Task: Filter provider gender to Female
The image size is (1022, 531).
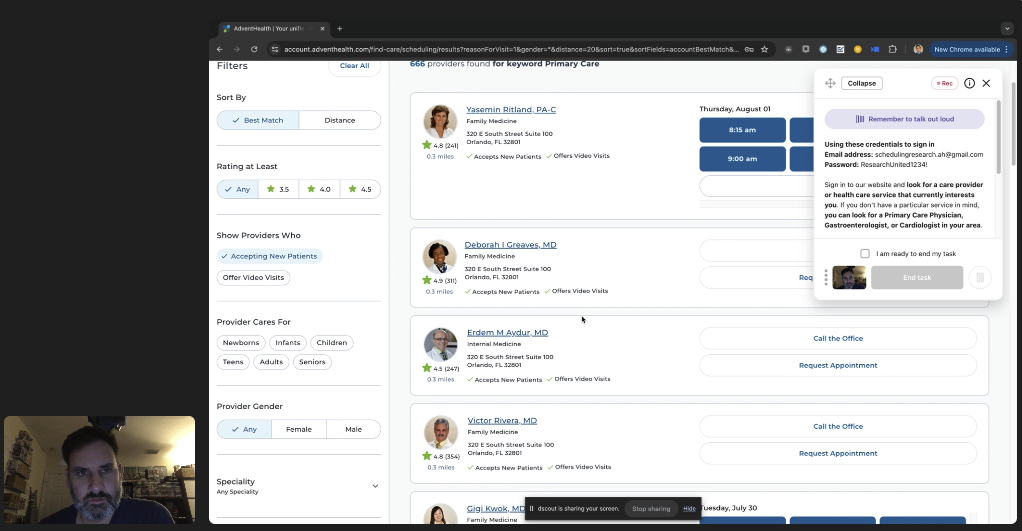Action: pyautogui.click(x=299, y=429)
